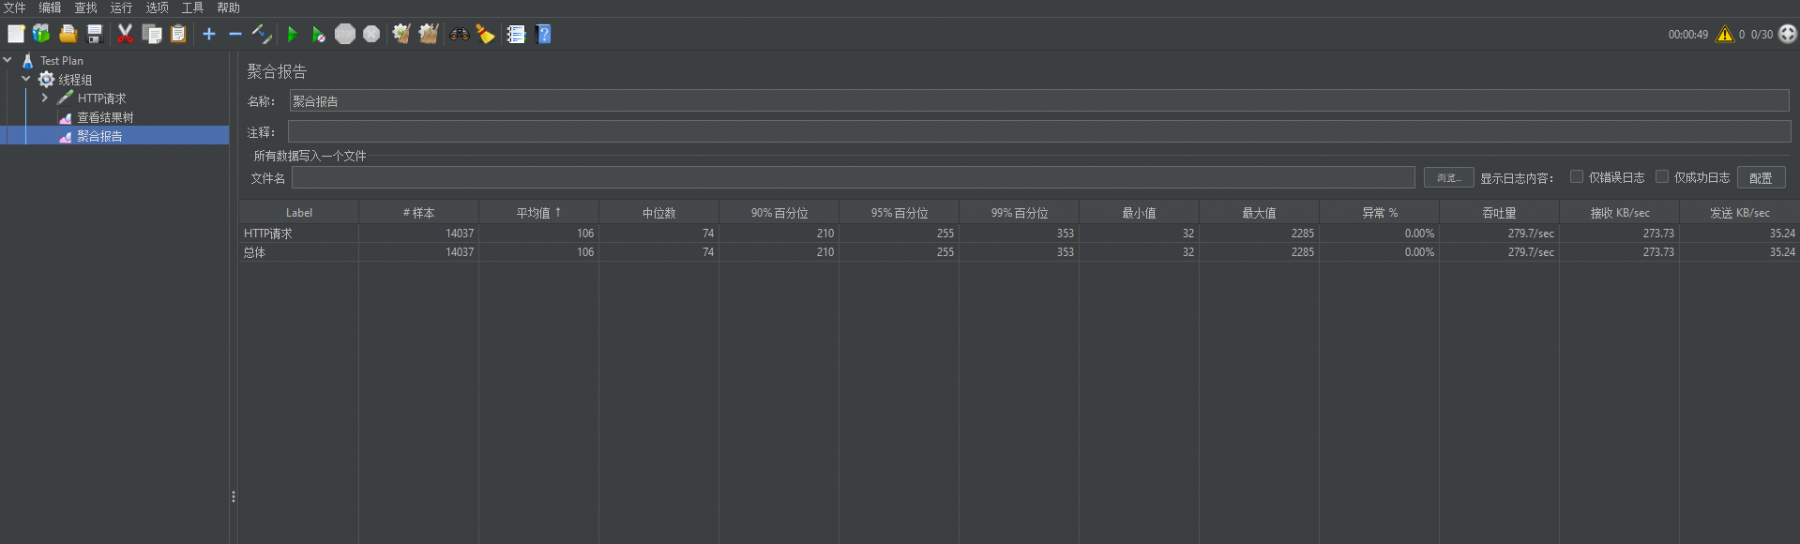The height and width of the screenshot is (544, 1800).
Task: Click the STOP sign icon
Action: tap(345, 34)
